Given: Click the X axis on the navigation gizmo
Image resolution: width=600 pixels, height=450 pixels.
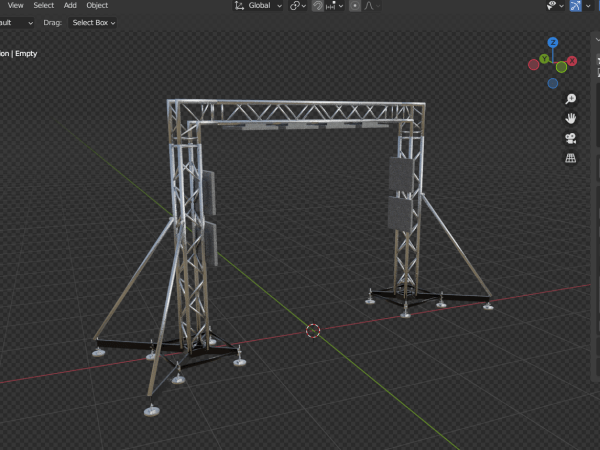Looking at the screenshot, I should coord(572,60).
